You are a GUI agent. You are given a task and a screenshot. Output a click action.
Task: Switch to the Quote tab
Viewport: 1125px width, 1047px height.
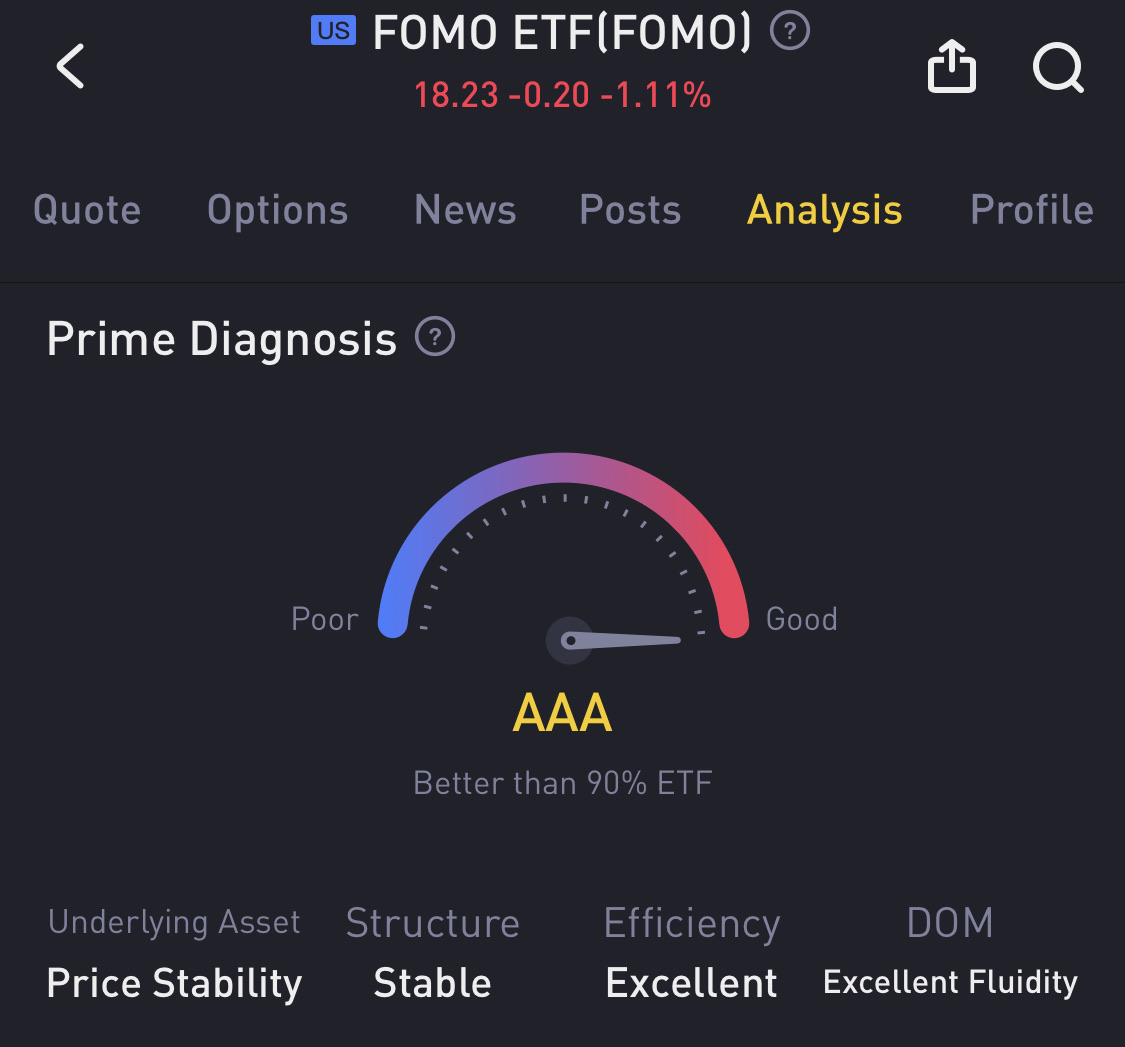pos(87,210)
